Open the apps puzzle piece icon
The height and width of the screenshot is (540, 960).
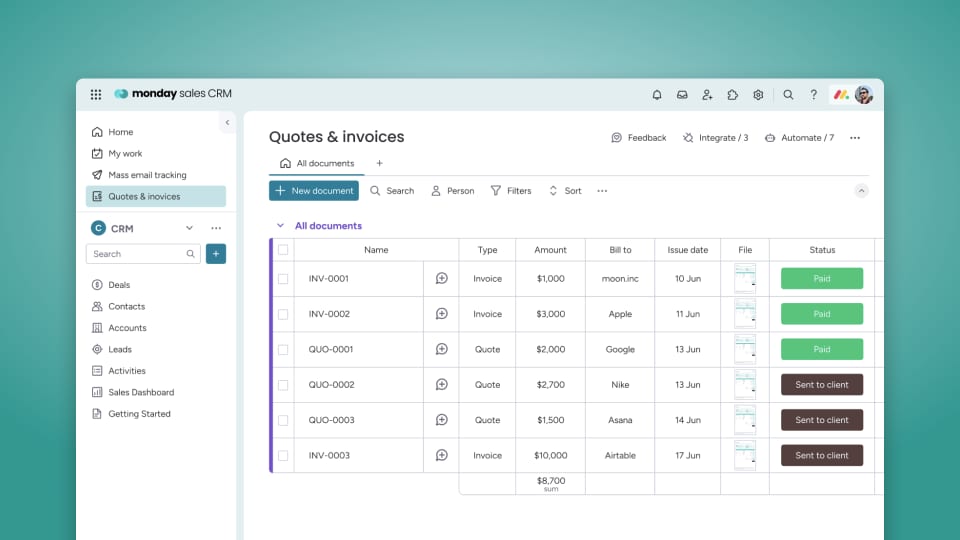click(x=733, y=95)
